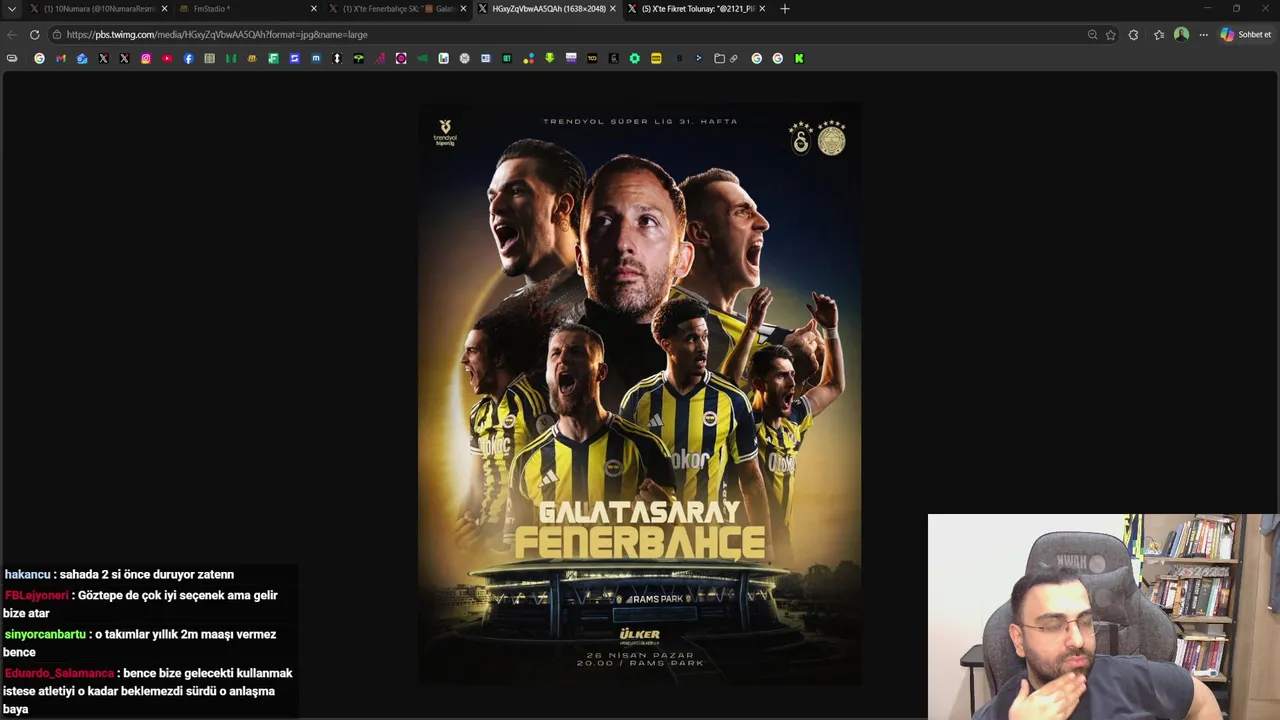1280x720 pixels.
Task: Reload the page with the refresh icon
Action: tap(34, 34)
